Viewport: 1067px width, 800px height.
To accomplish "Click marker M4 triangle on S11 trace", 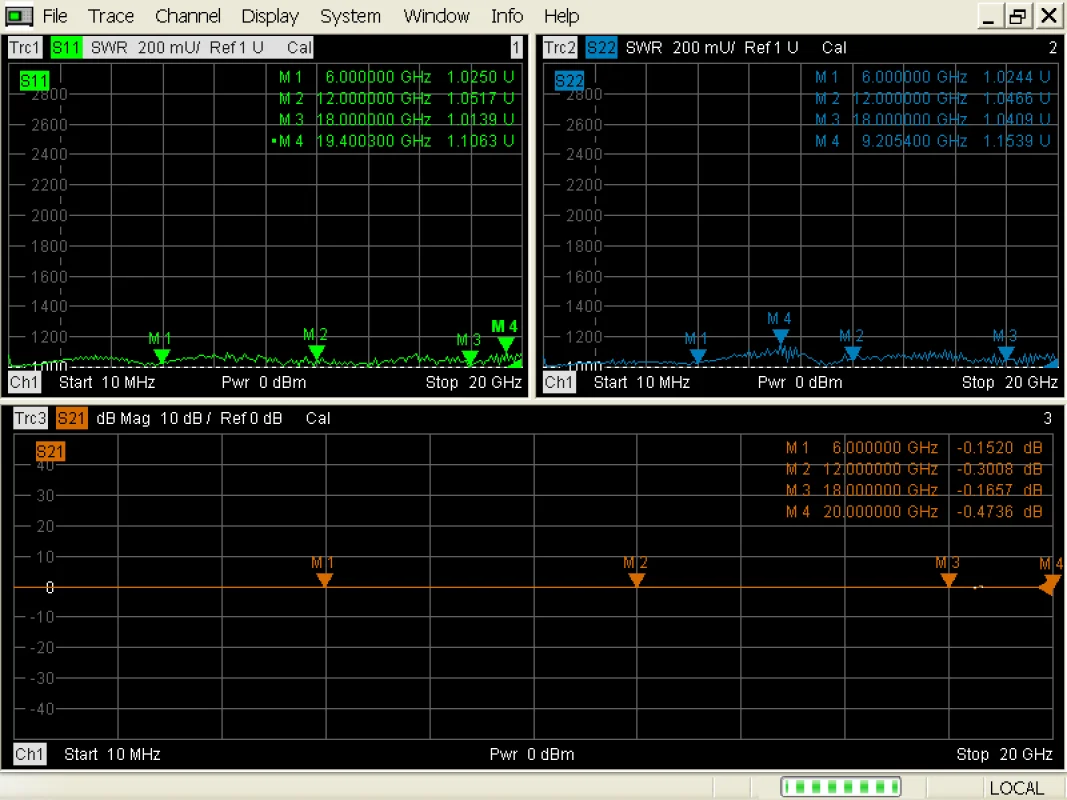I will tap(506, 345).
